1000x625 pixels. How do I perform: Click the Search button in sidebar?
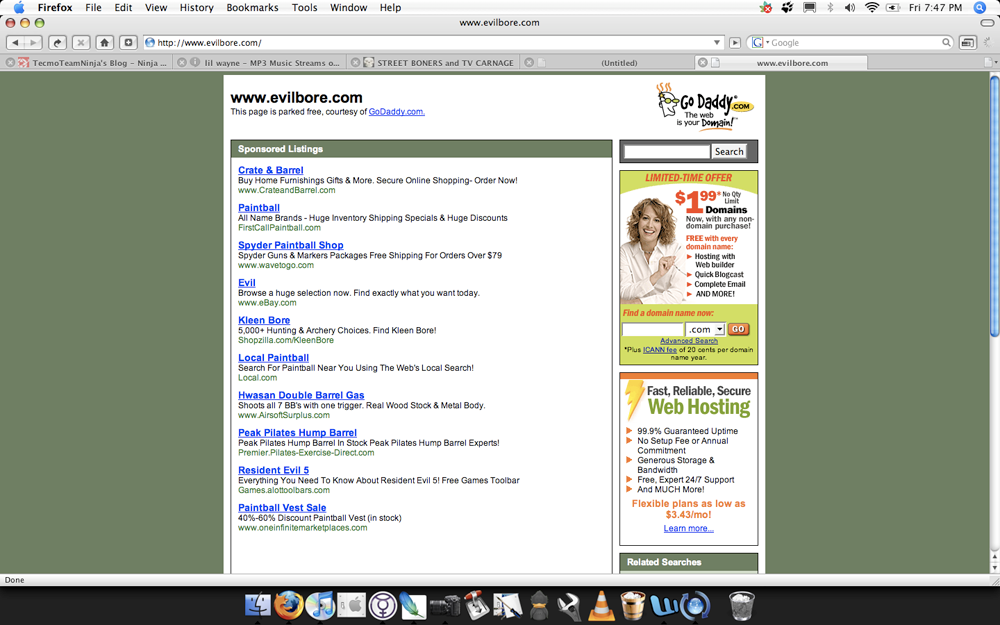(x=729, y=151)
